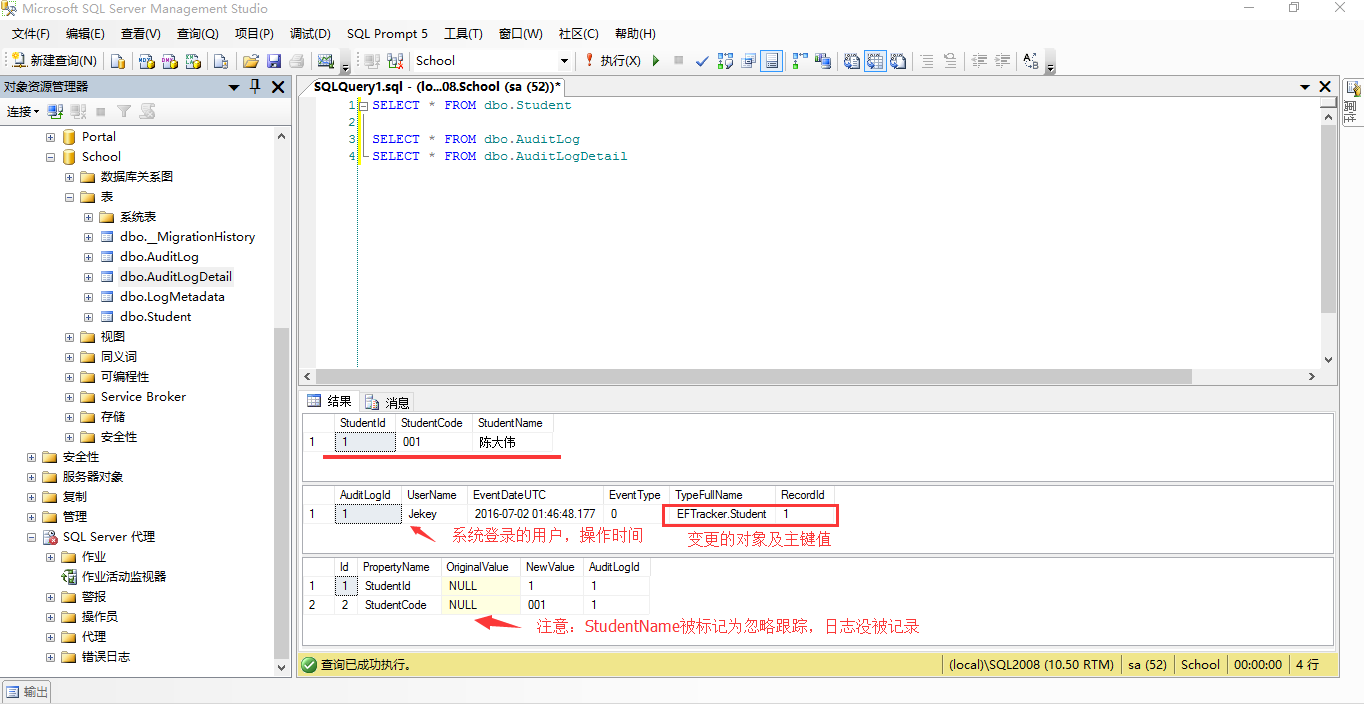1364x704 pixels.
Task: Expand the dbo.AuditLog table node
Action: (88, 257)
